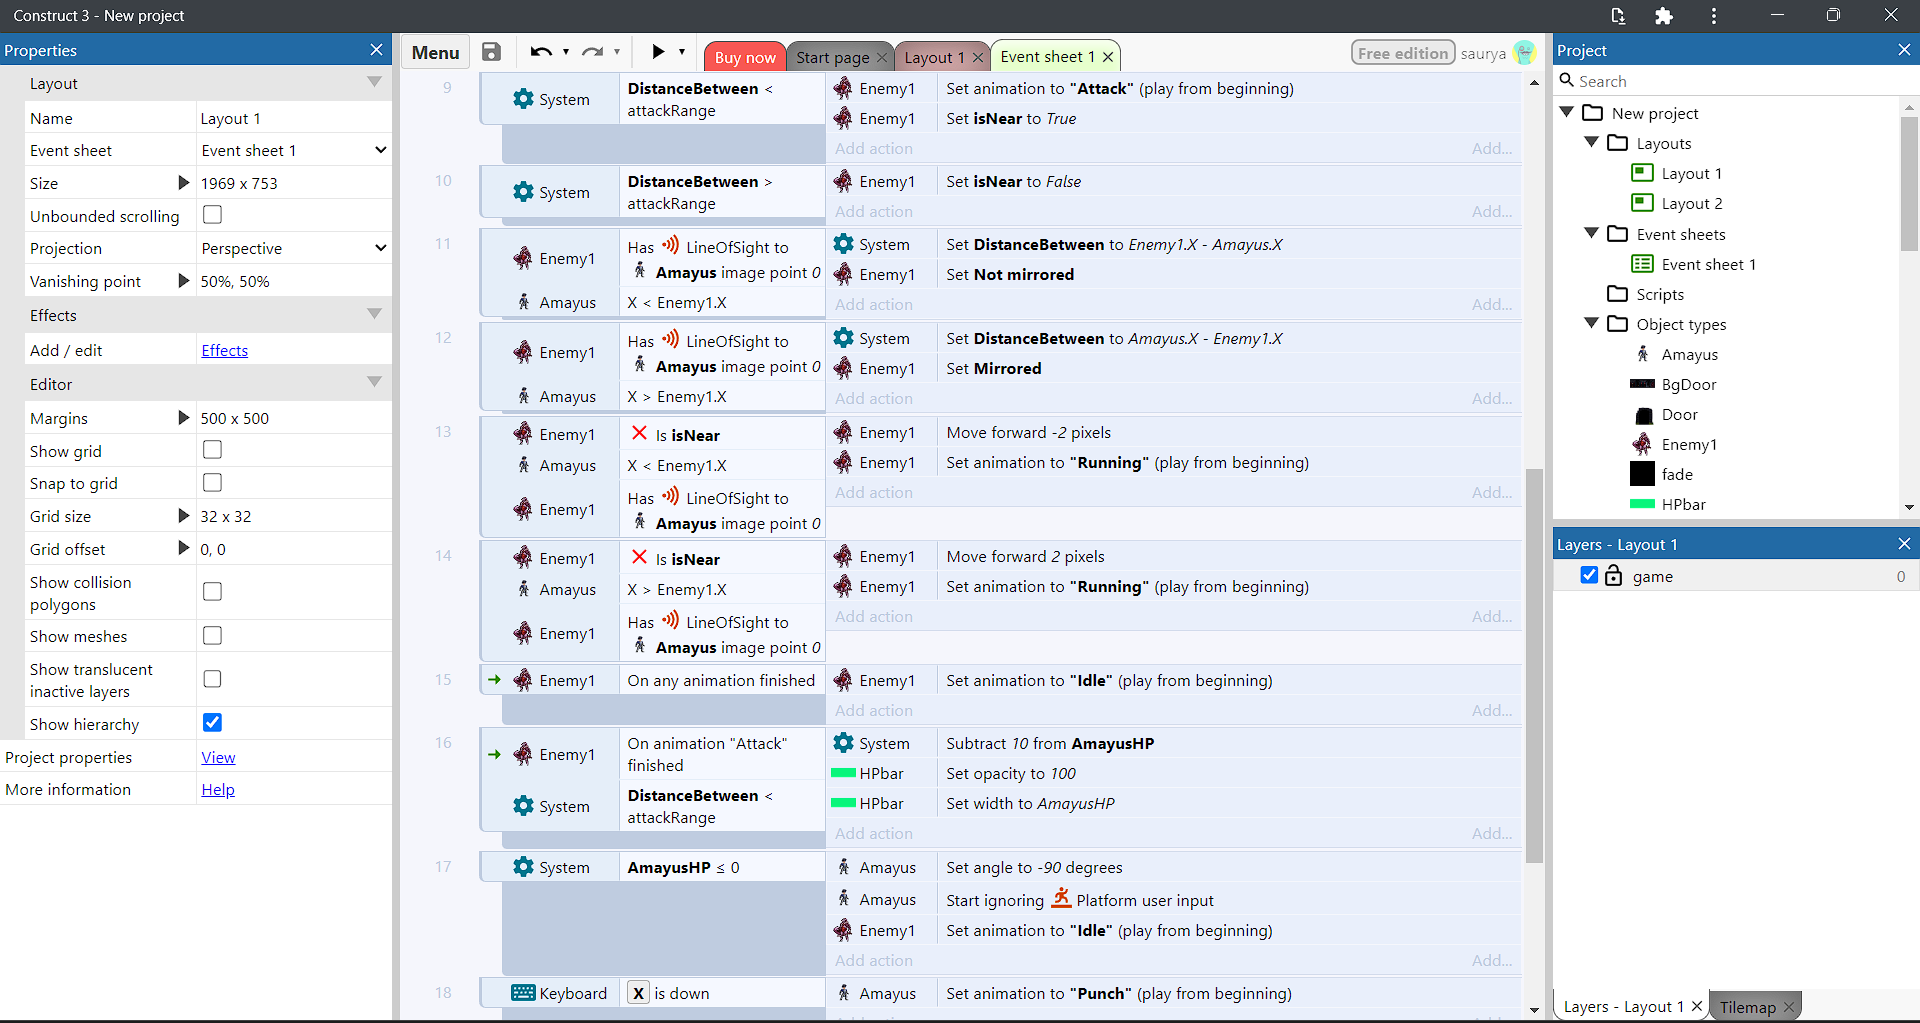Expand the Size property arrow

coord(183,183)
